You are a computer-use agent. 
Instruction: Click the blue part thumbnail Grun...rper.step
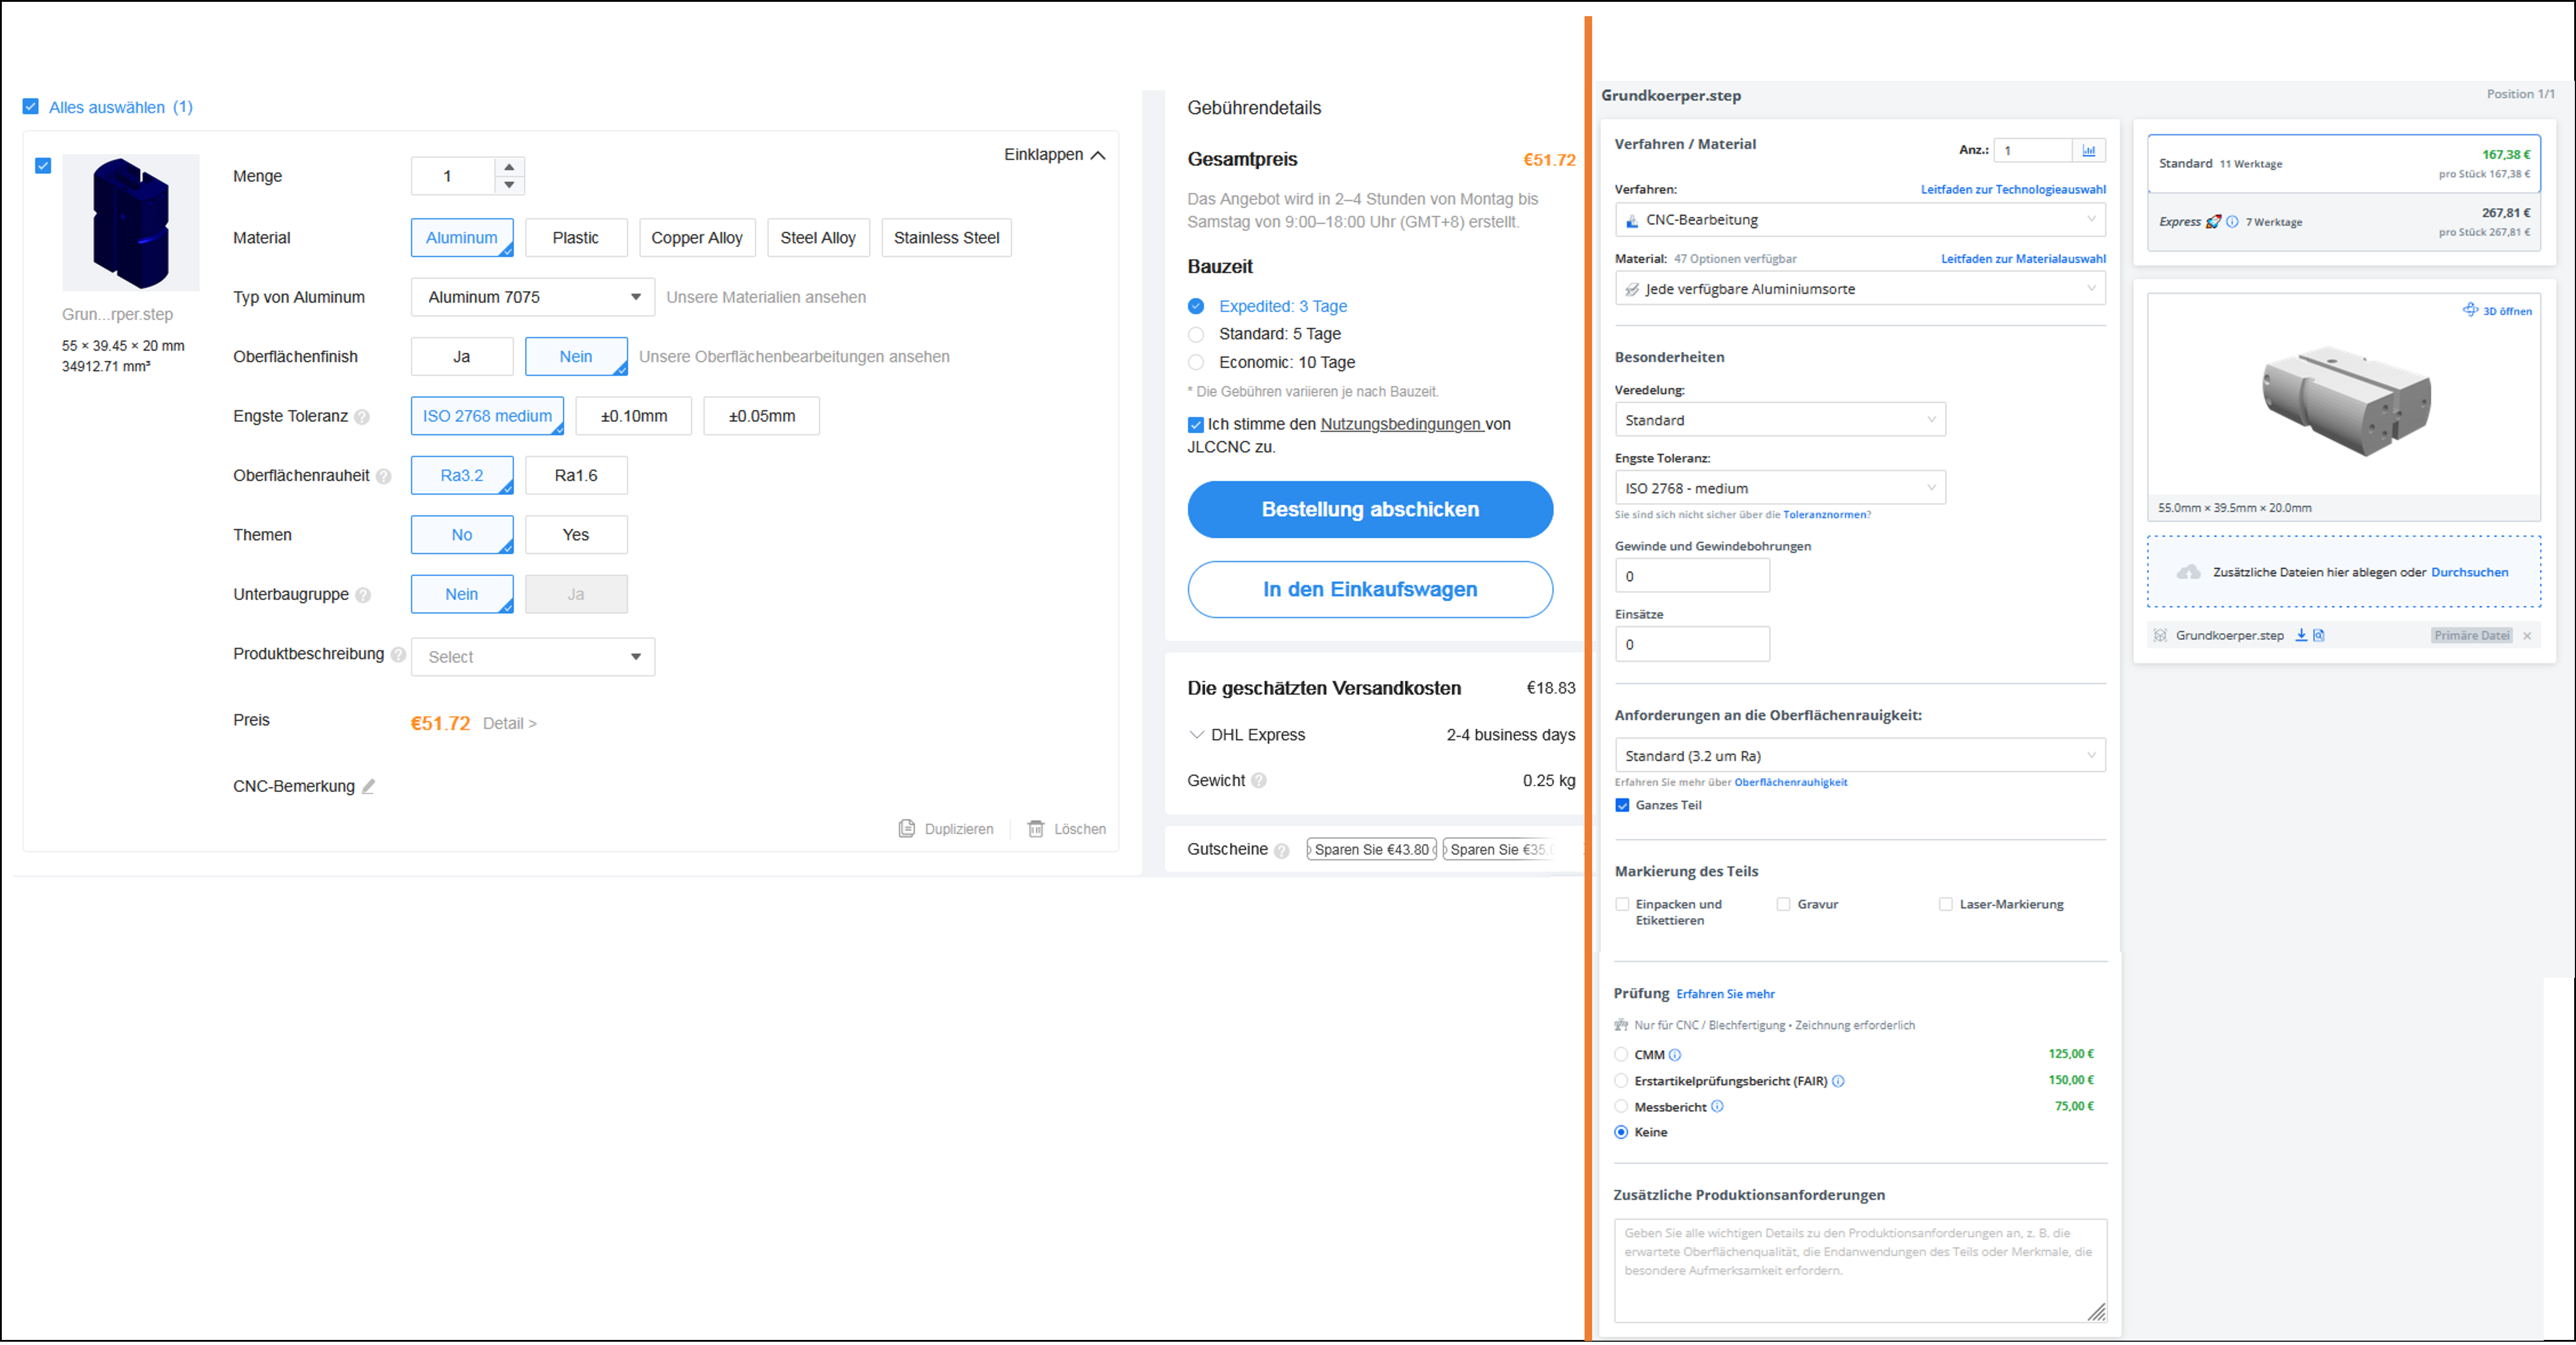coord(131,223)
